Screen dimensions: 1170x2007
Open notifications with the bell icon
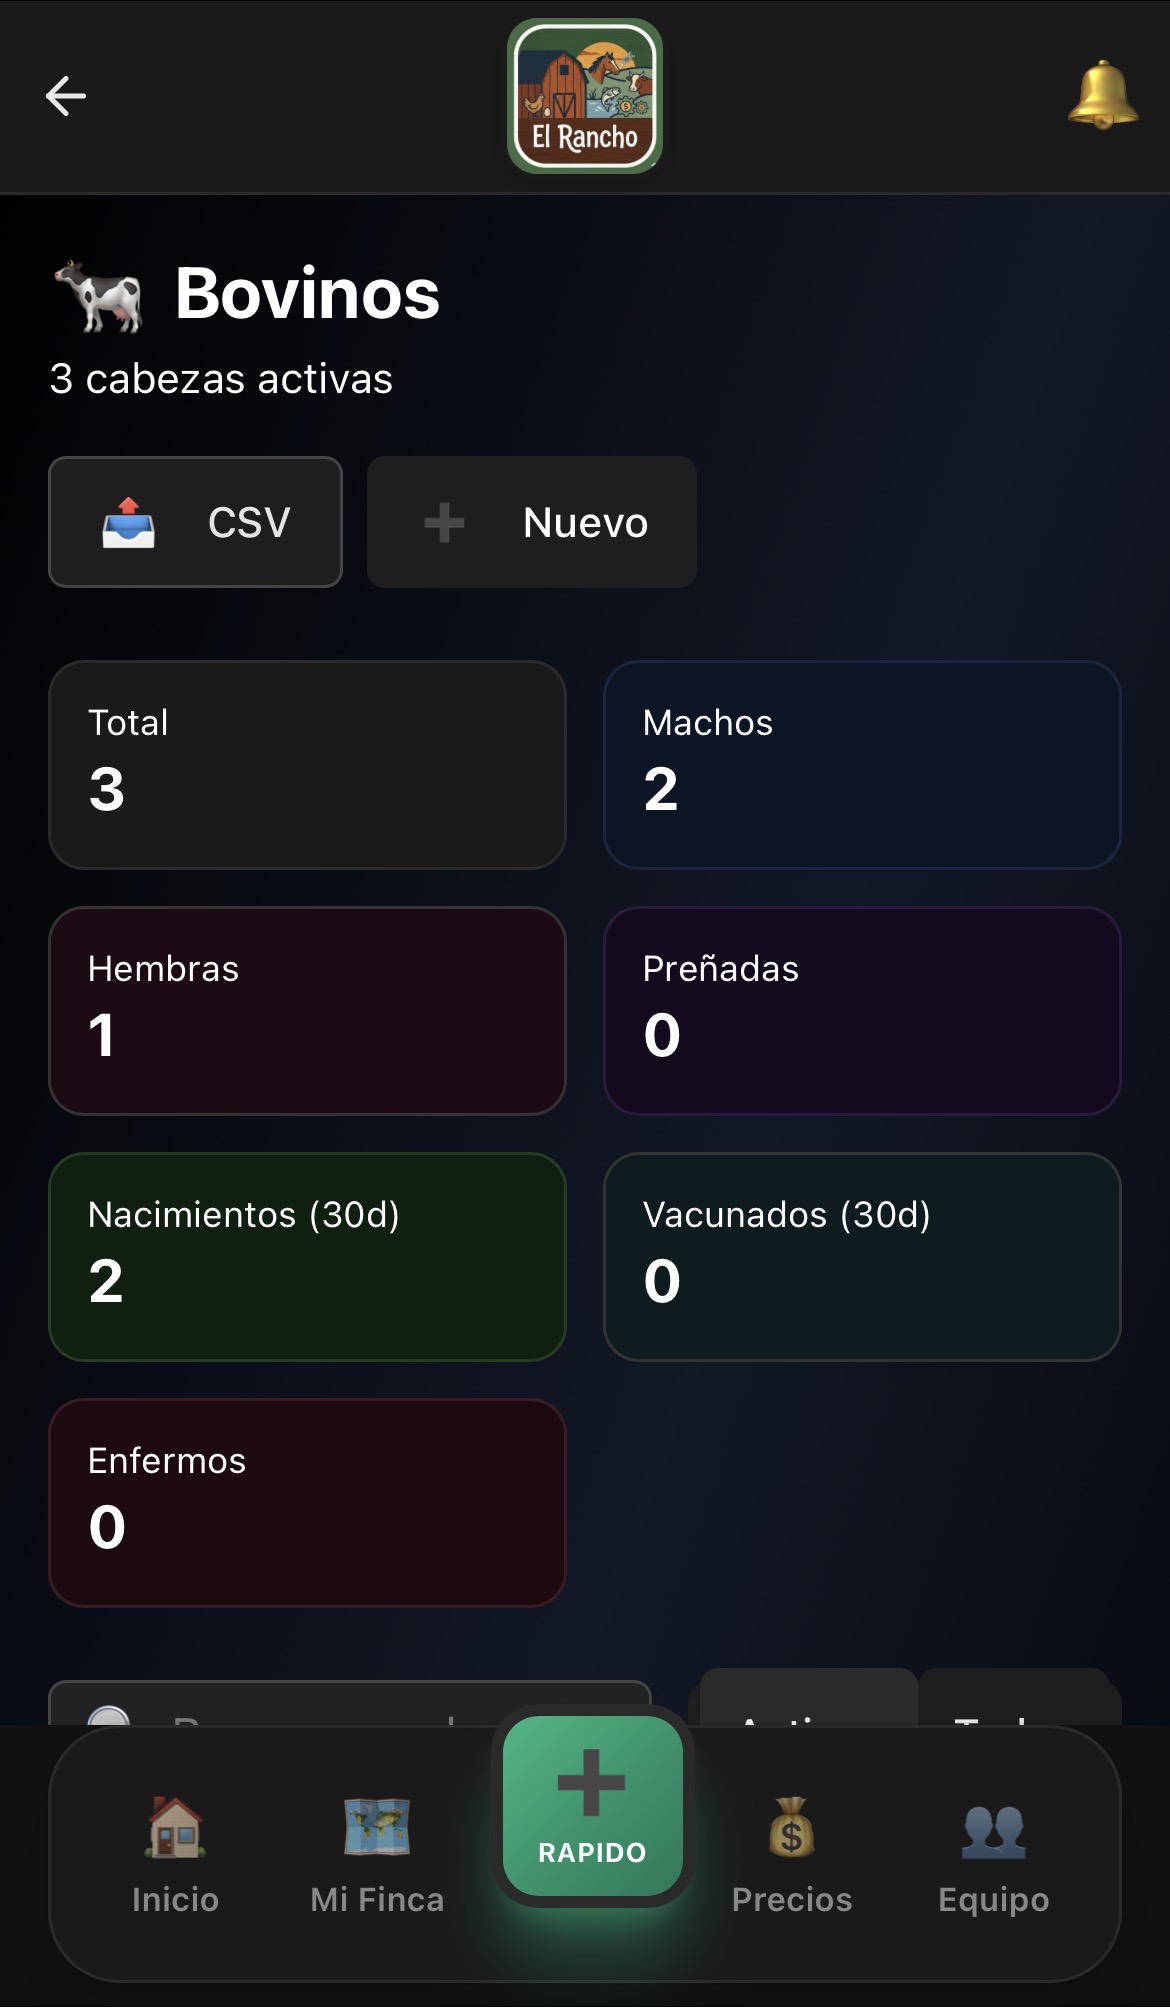pyautogui.click(x=1102, y=95)
